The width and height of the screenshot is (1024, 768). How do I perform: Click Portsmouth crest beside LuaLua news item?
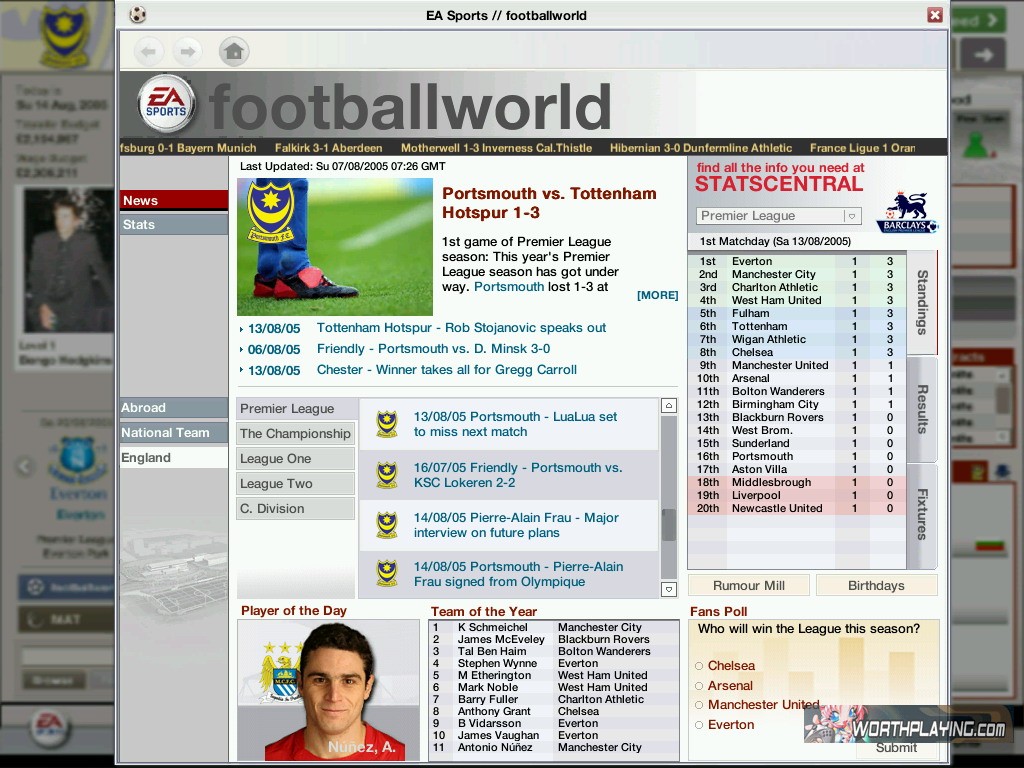pyautogui.click(x=387, y=424)
